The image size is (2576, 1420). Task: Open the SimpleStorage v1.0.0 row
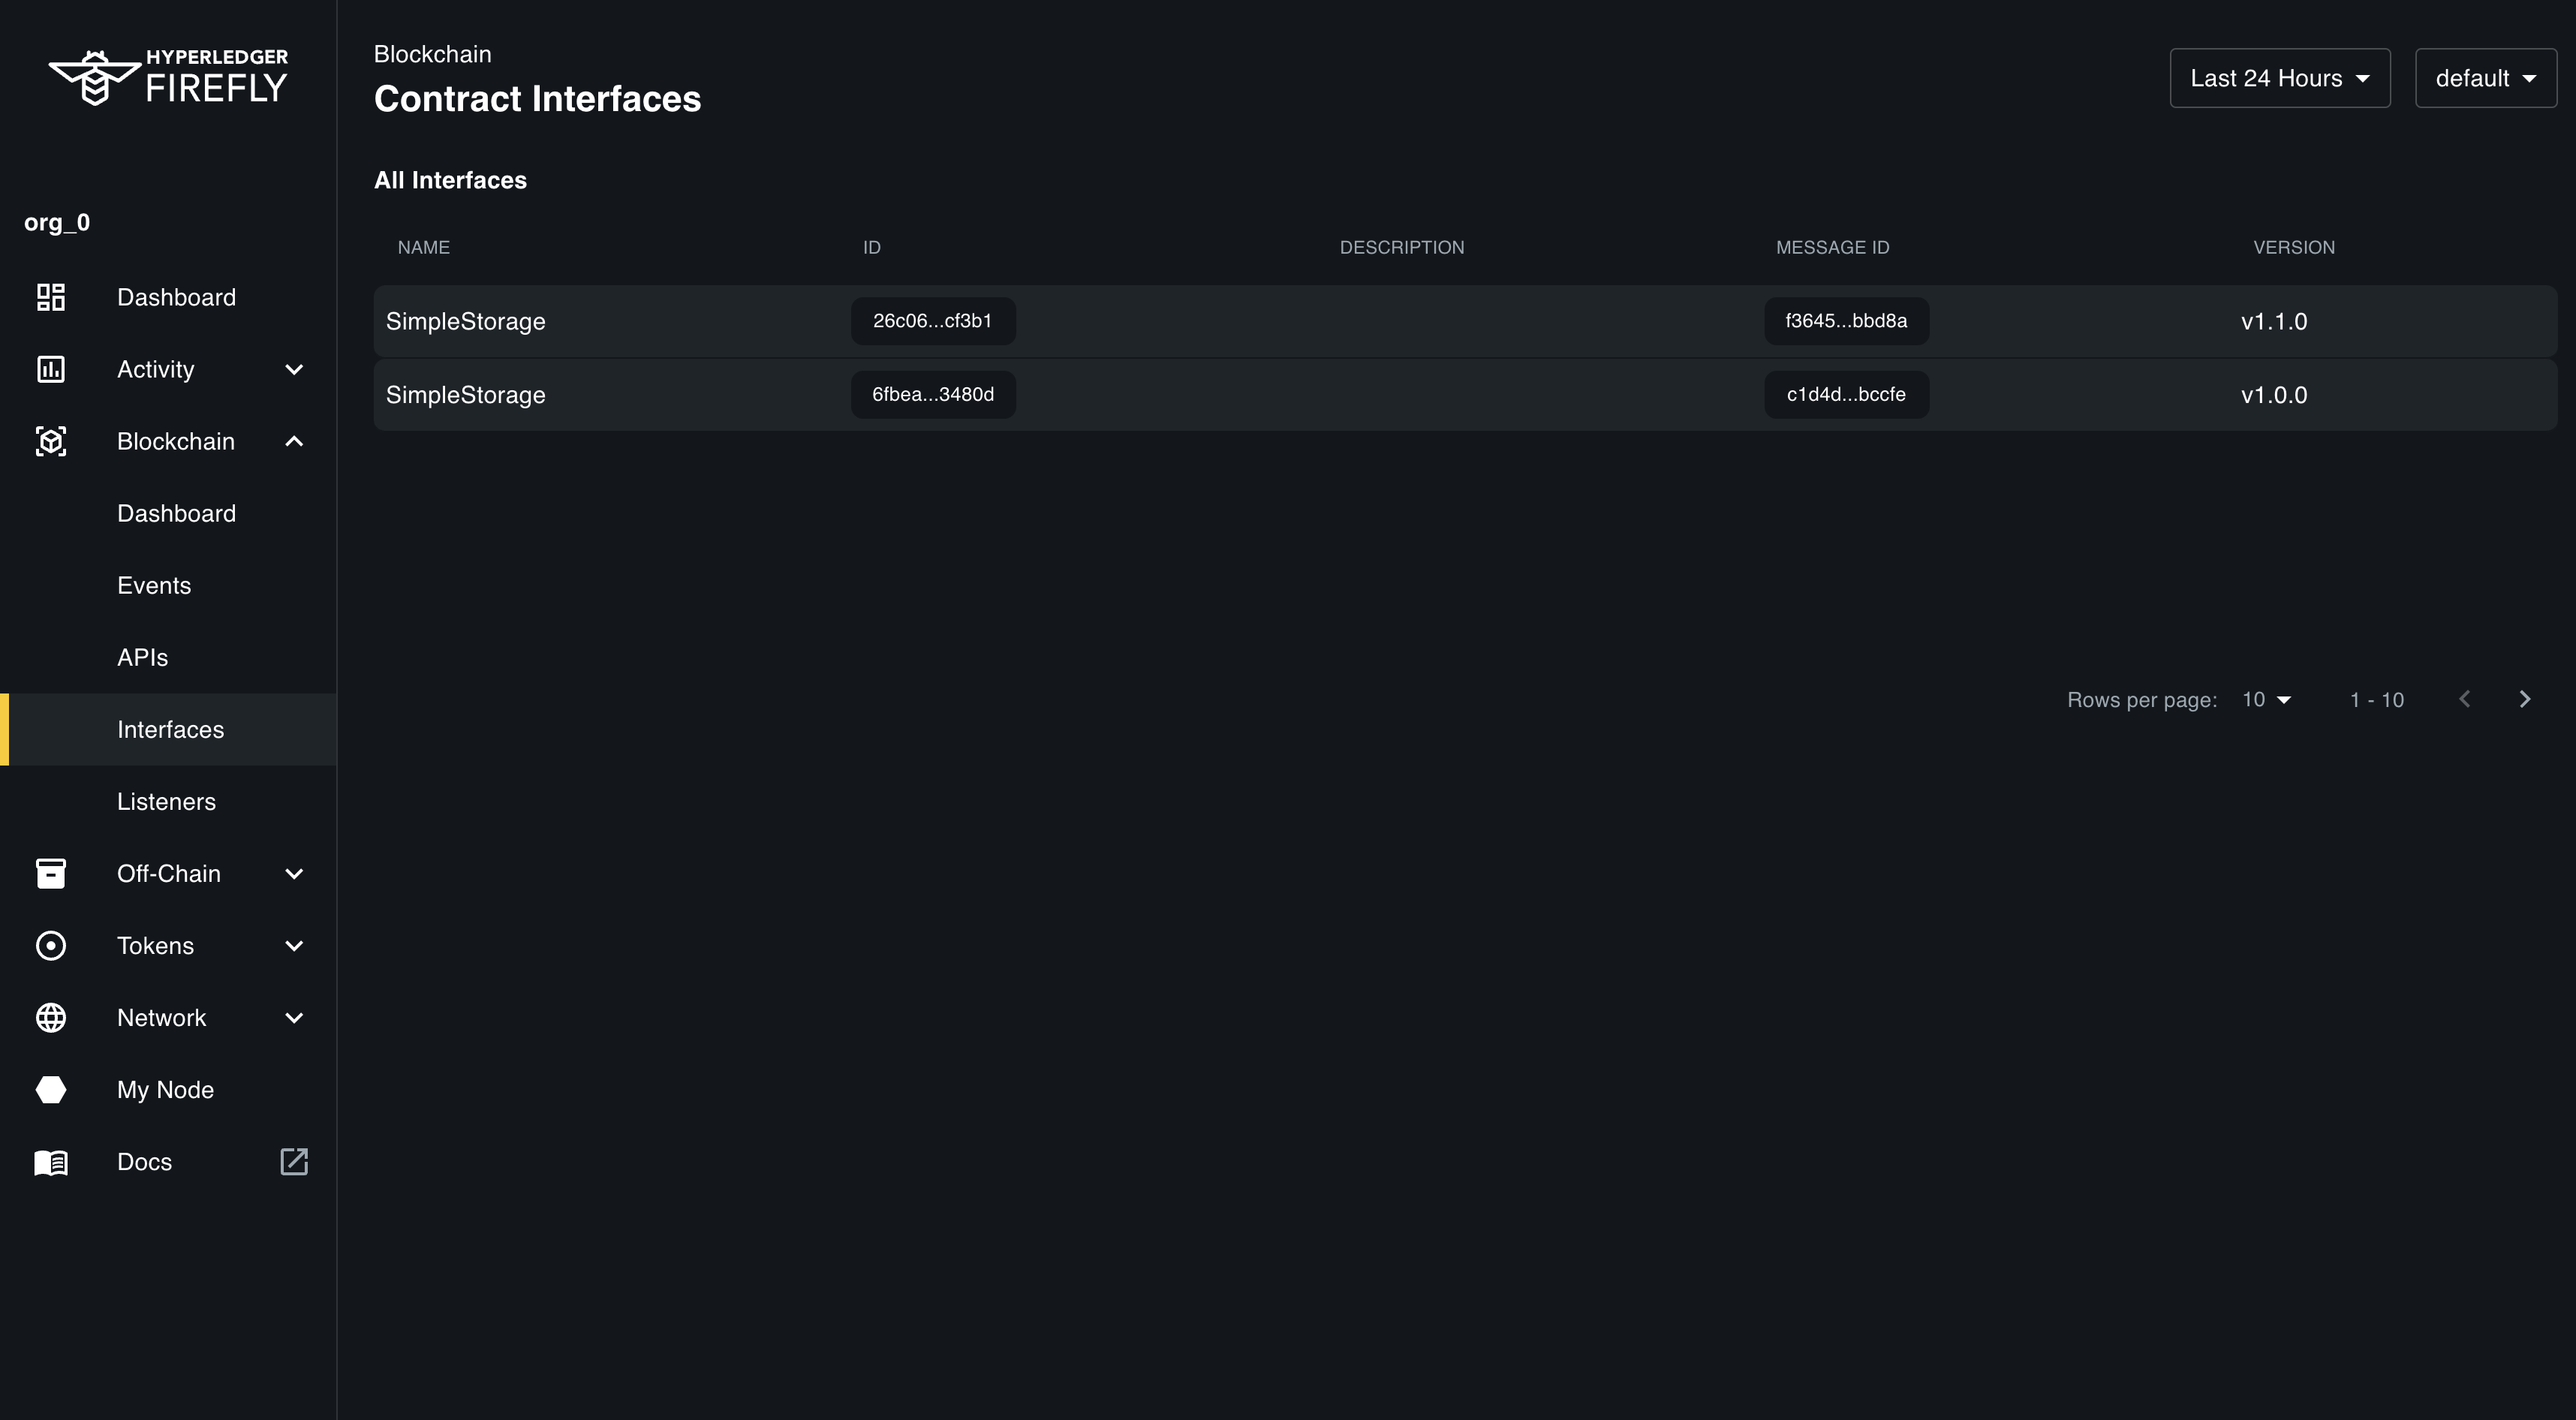click(x=1465, y=394)
